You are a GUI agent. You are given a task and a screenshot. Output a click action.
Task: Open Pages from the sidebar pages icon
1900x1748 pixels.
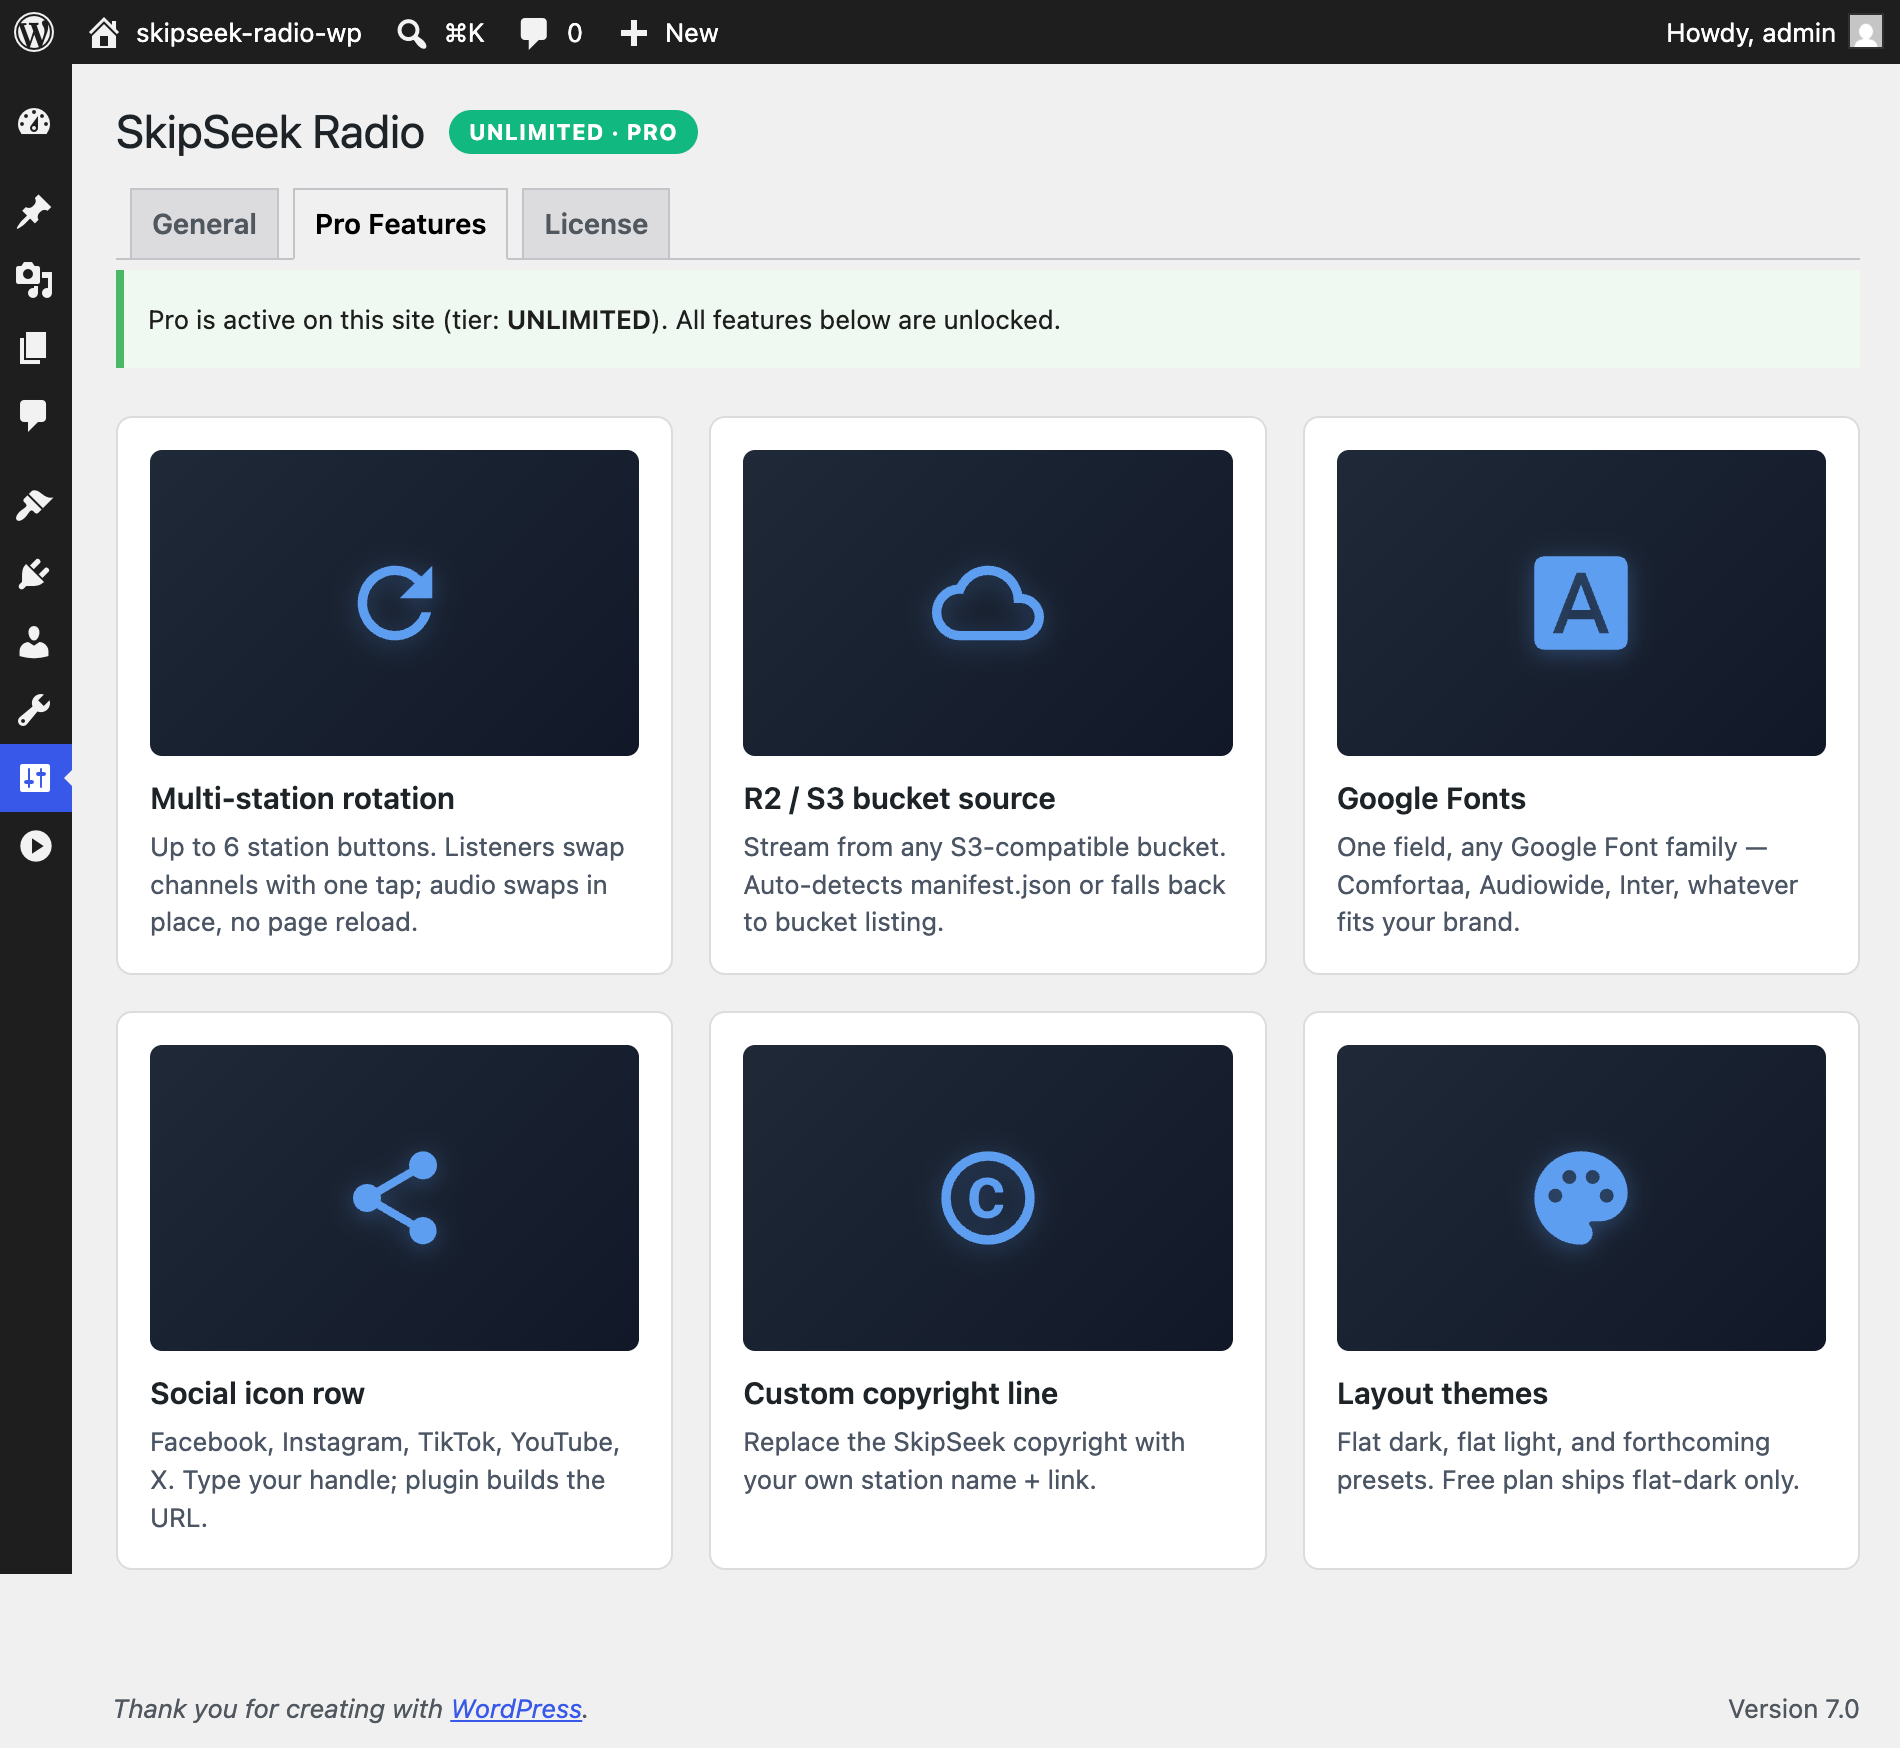point(35,348)
